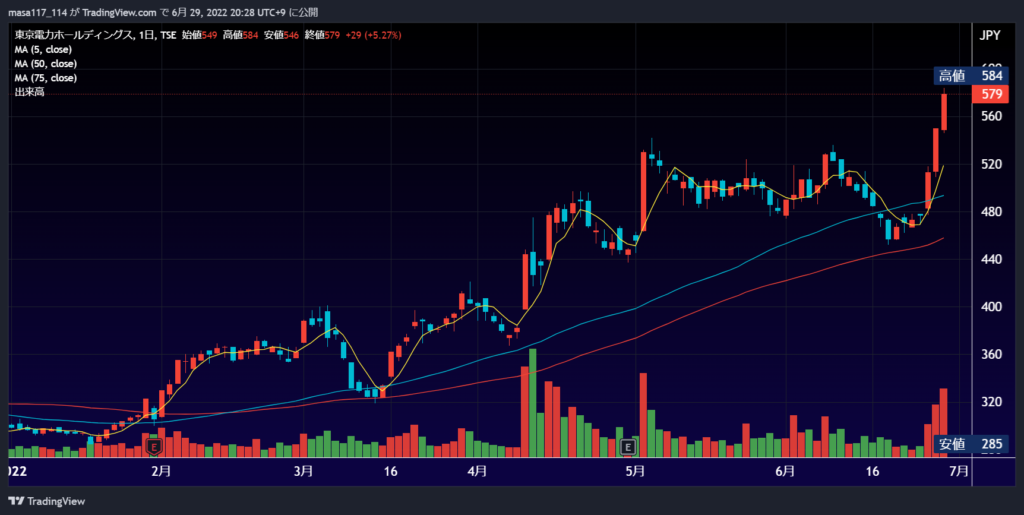Screen dimensions: 1024x515
Task: Click the 520 price axis value
Action: pyautogui.click(x=991, y=164)
